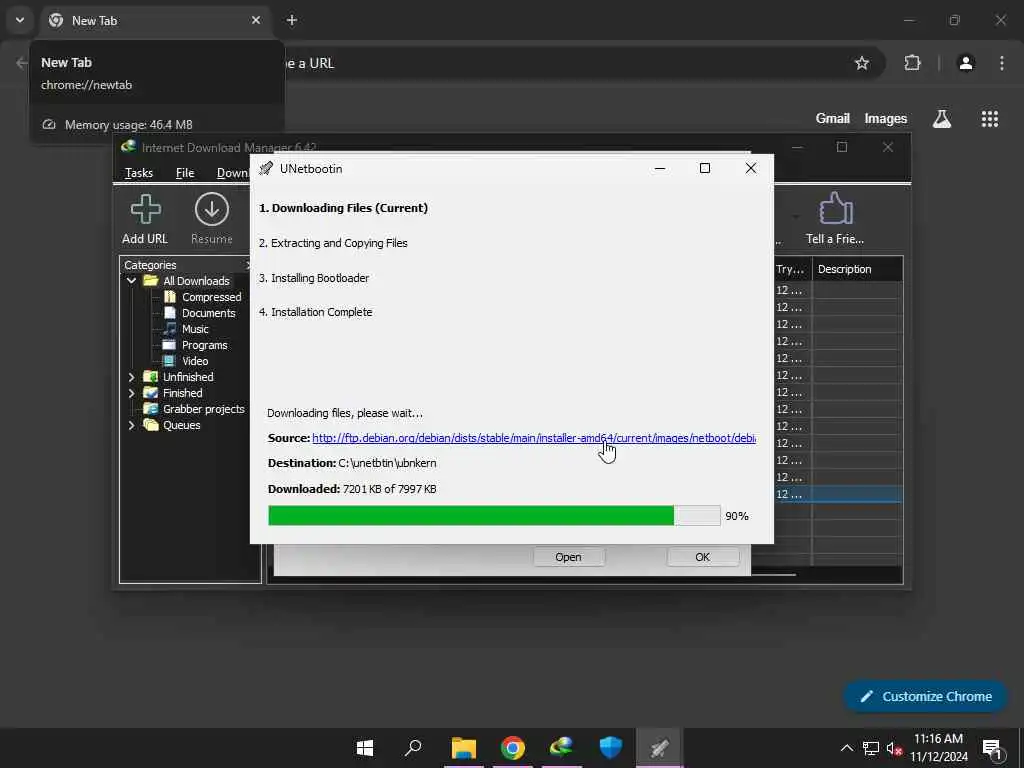Open Chrome three-dot menu
This screenshot has width=1024, height=768.
point(1002,63)
